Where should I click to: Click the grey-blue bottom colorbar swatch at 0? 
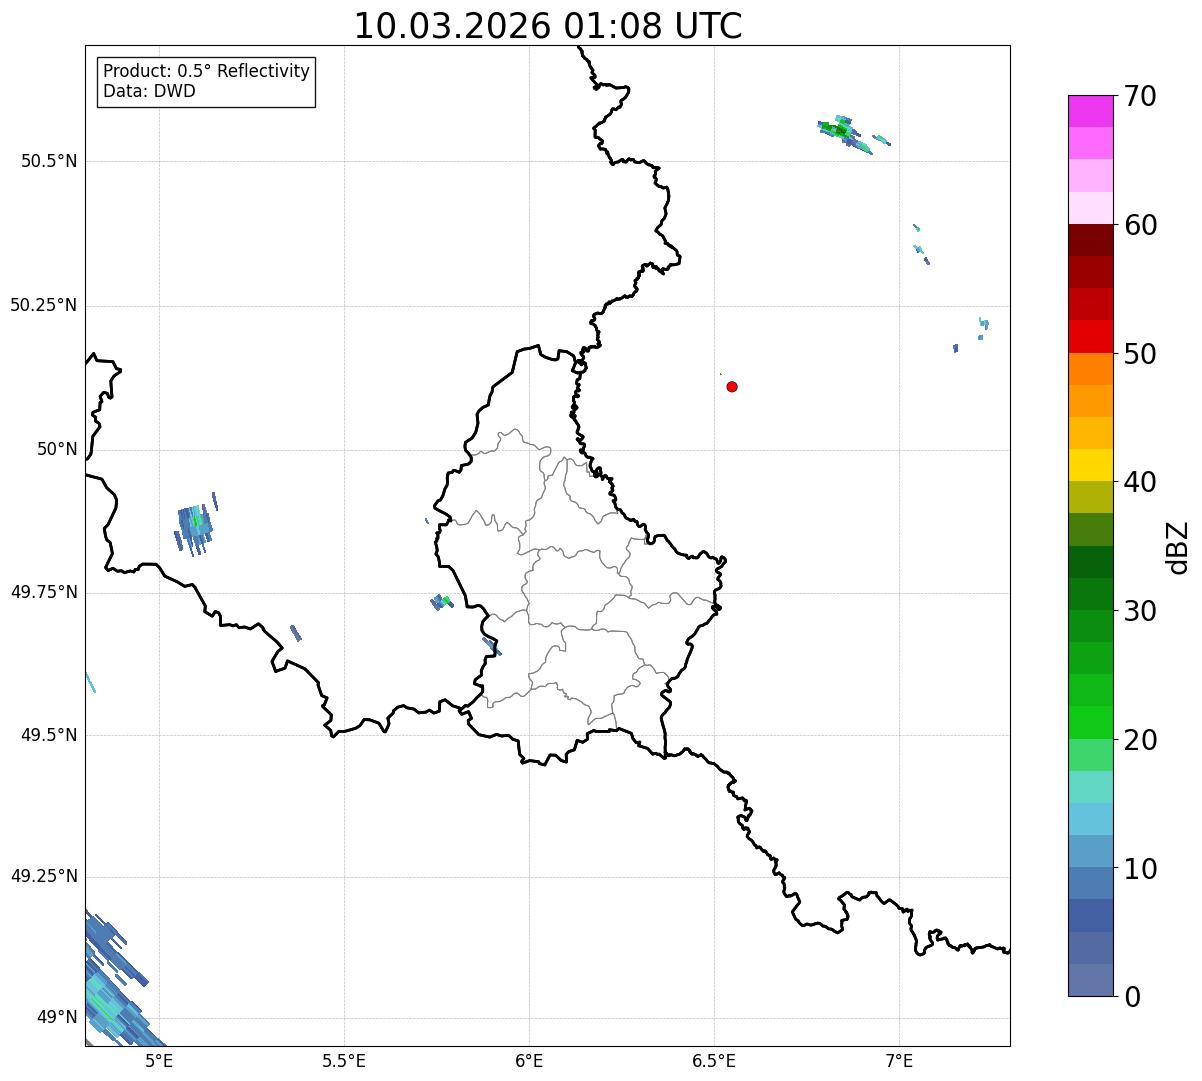click(x=1091, y=980)
